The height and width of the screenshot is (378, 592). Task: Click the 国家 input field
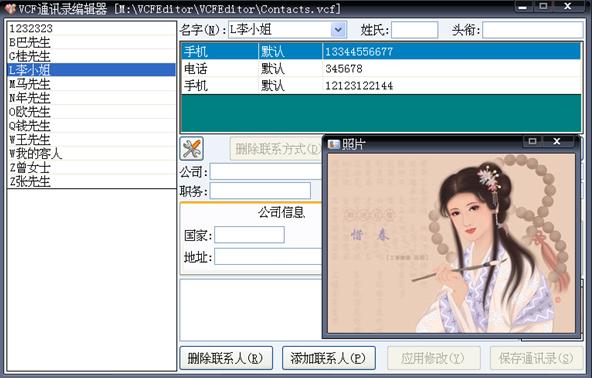point(249,235)
